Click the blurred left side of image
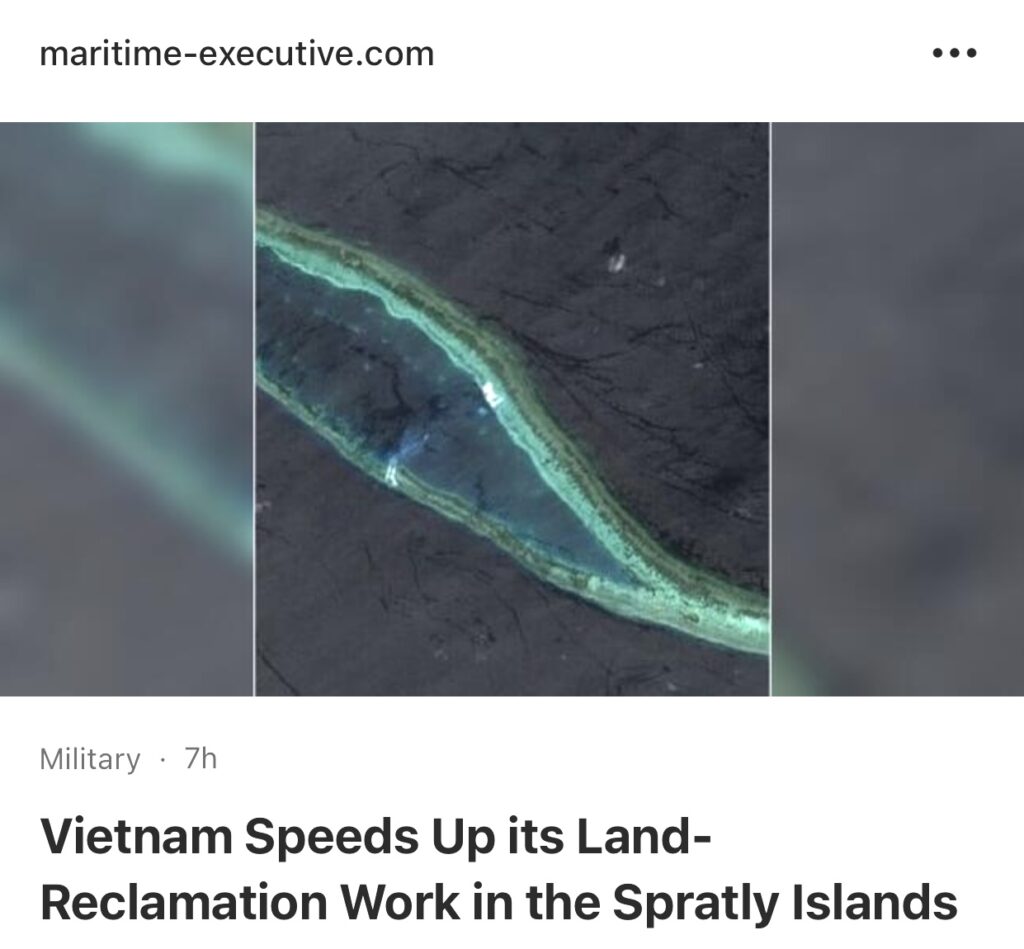Viewport: 1024px width, 949px height. click(127, 409)
